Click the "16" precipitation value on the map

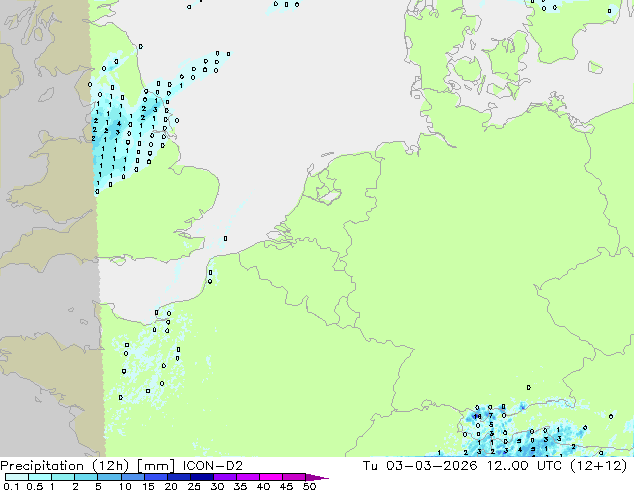pyautogui.click(x=478, y=416)
